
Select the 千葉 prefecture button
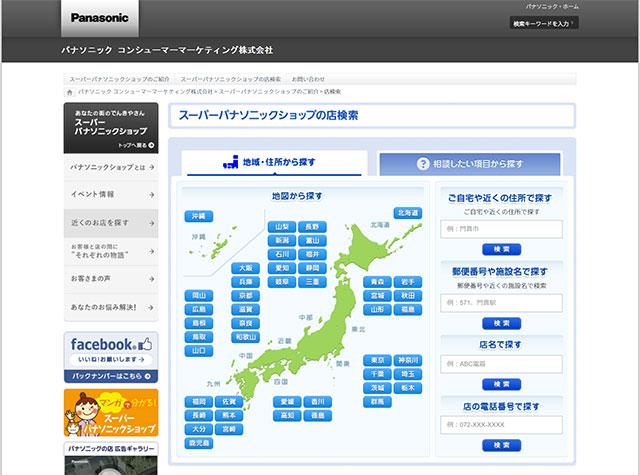coord(378,374)
